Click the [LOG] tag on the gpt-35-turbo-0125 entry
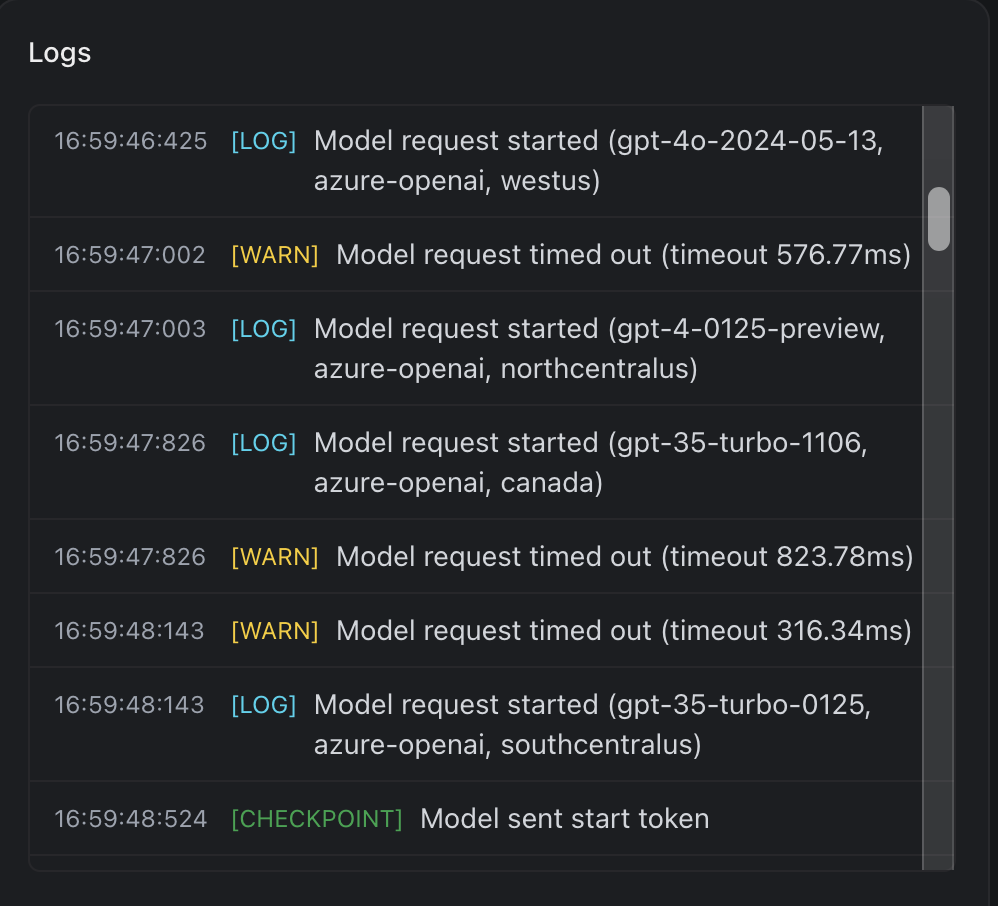The width and height of the screenshot is (998, 906). pos(263,704)
